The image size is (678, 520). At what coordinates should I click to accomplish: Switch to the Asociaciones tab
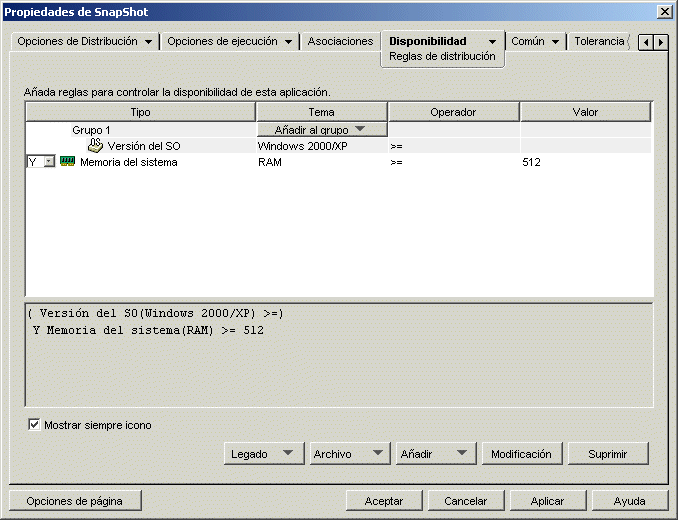[340, 41]
